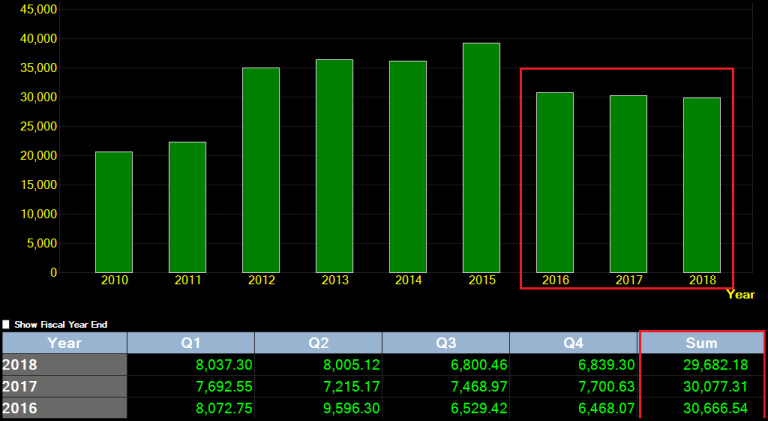Click the 2010 bar in the chart
This screenshot has width=768, height=421.
point(114,212)
